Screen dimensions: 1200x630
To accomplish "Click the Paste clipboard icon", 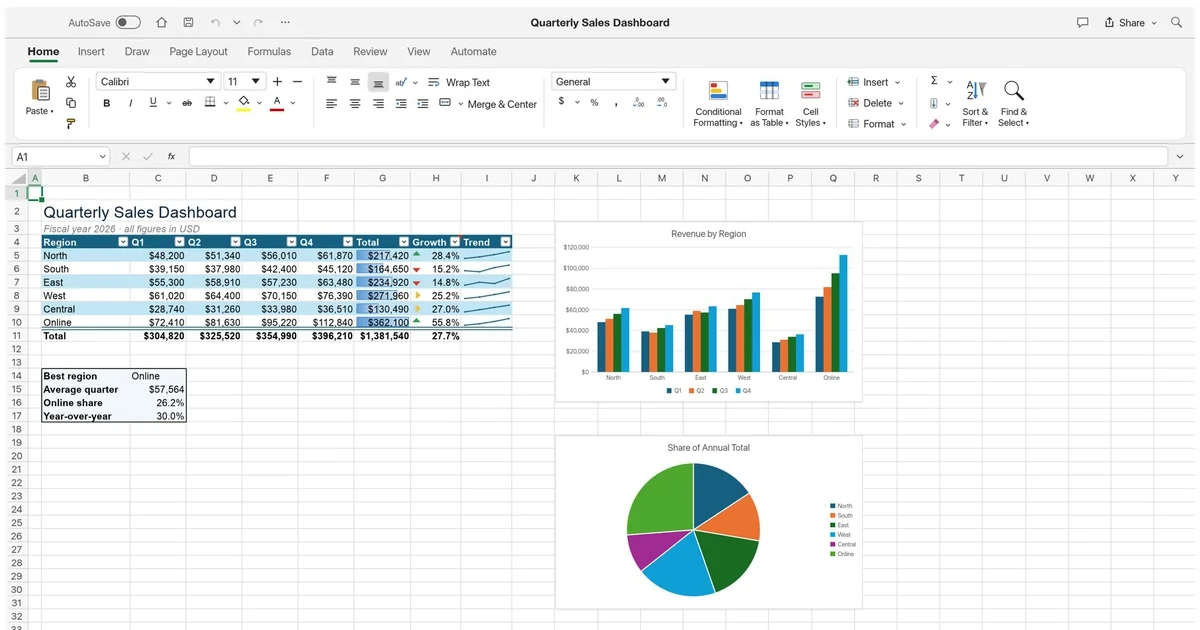I will coord(40,91).
